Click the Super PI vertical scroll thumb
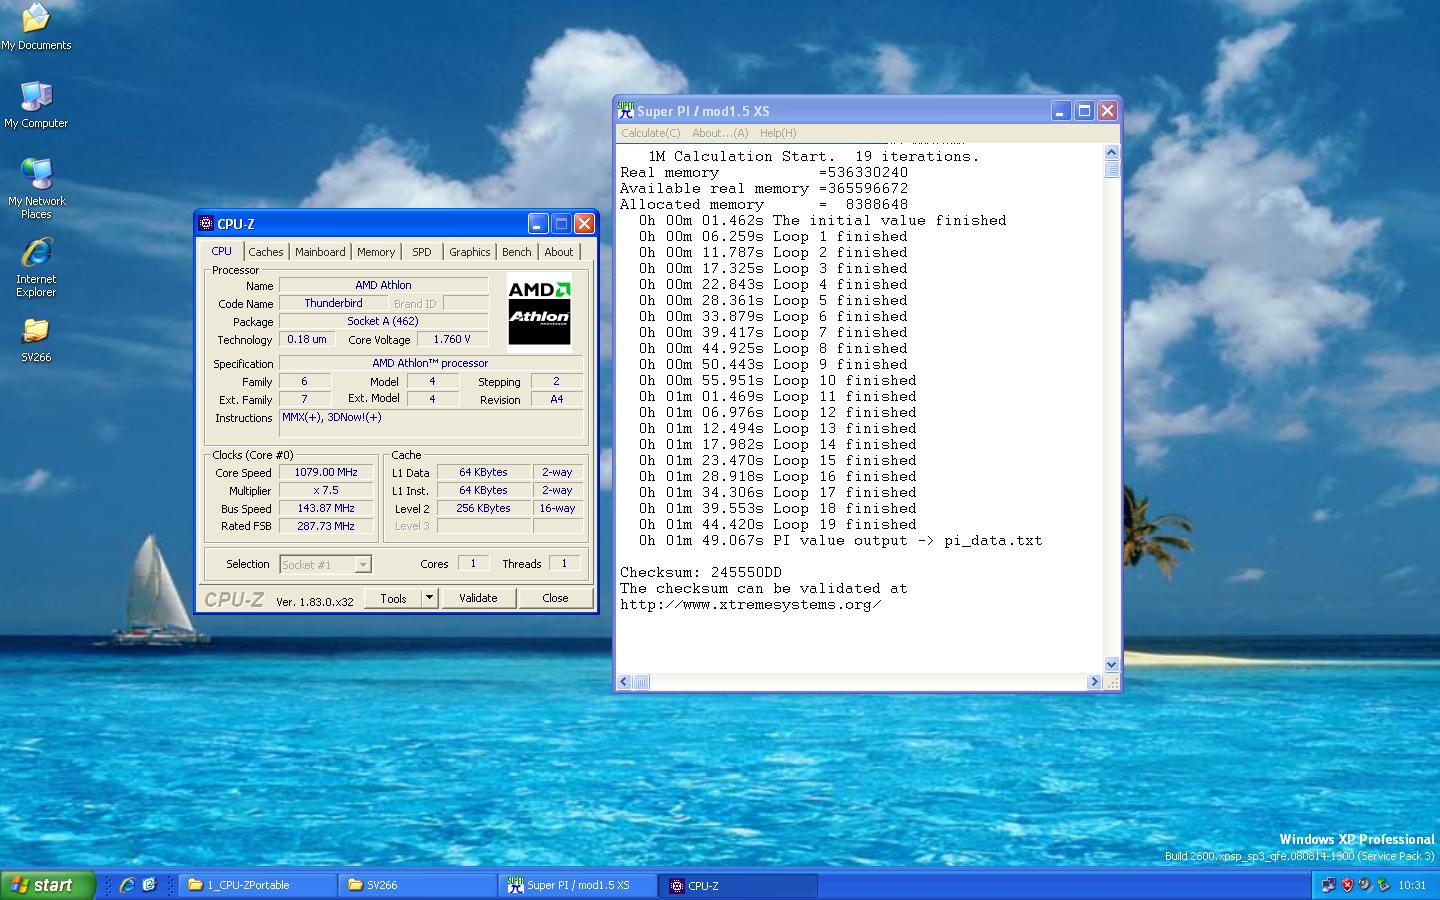 (1111, 170)
